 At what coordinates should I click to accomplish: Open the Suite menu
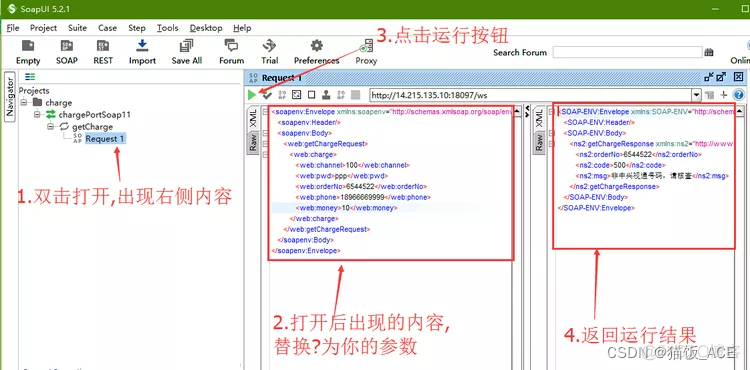[77, 28]
